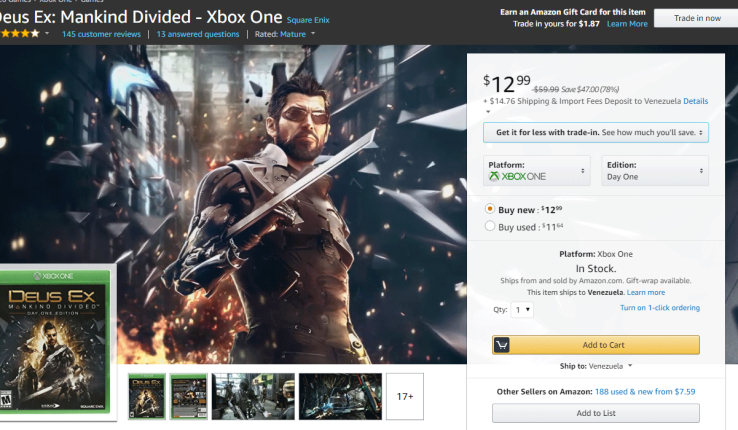Select the Buy new radio option
Image resolution: width=738 pixels, height=430 pixels.
pyautogui.click(x=490, y=209)
